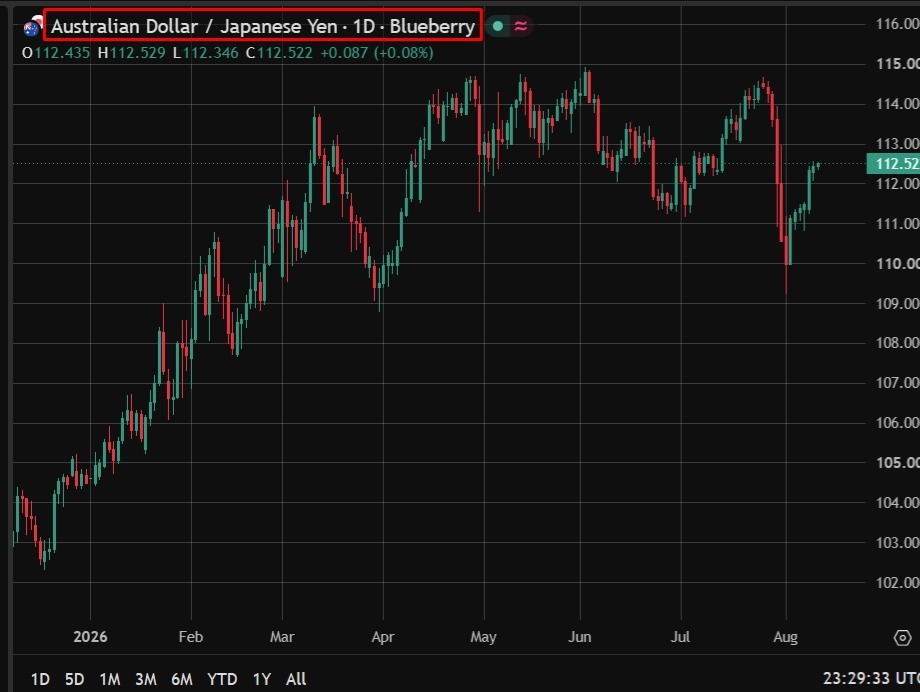
Task: Select the 5D time range
Action: pyautogui.click(x=75, y=679)
